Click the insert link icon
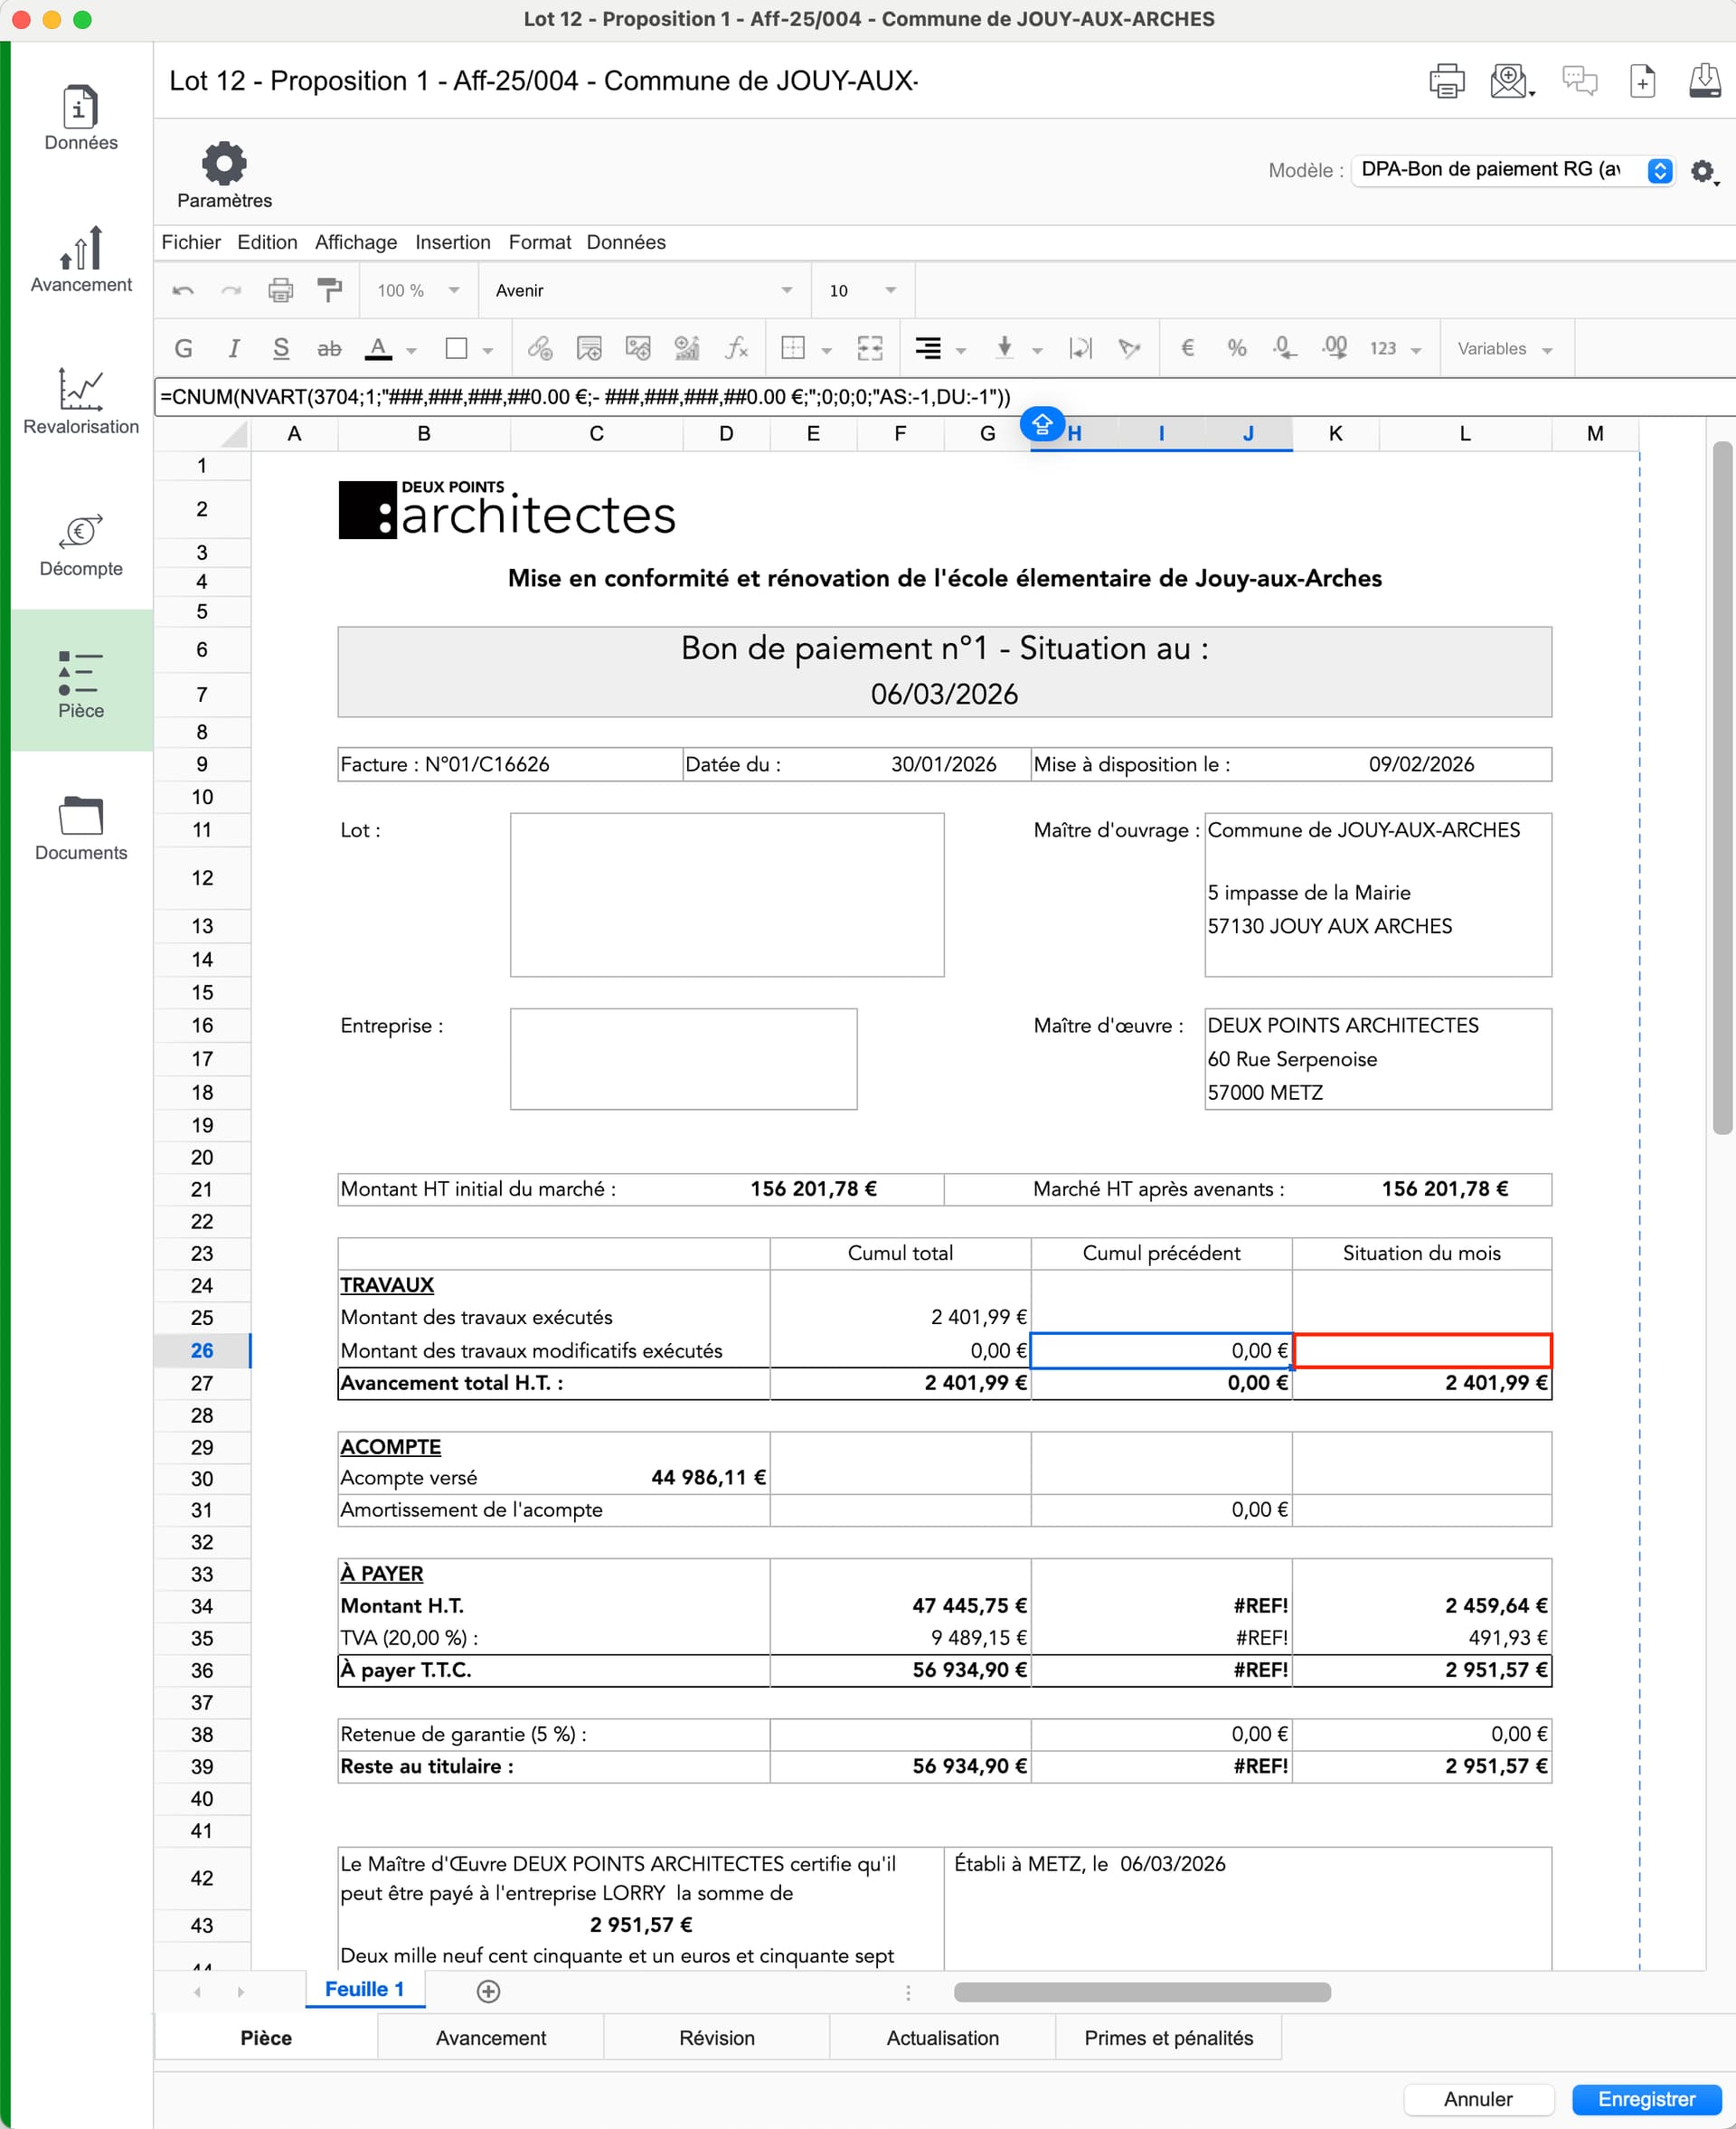Image resolution: width=1736 pixels, height=2129 pixels. tap(540, 348)
